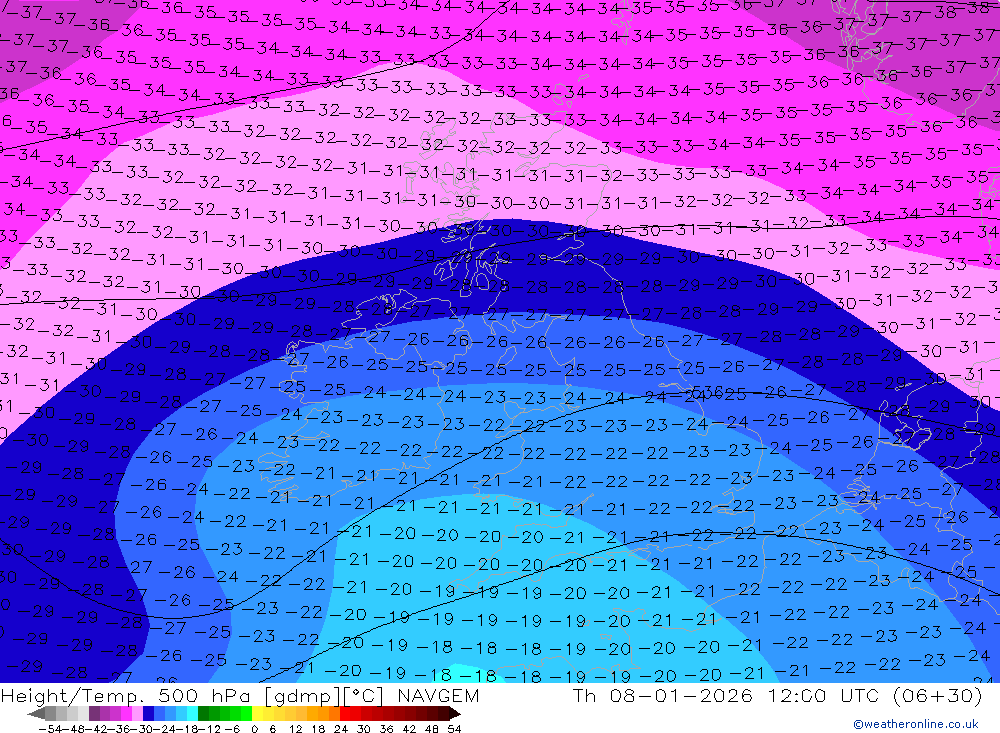Open the weatheronline.co.uk copyright link
The height and width of the screenshot is (733, 1000).
916,723
